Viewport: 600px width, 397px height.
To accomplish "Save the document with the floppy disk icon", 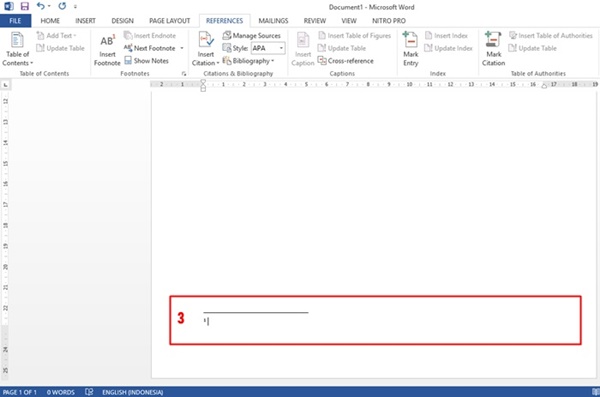I will pos(25,6).
